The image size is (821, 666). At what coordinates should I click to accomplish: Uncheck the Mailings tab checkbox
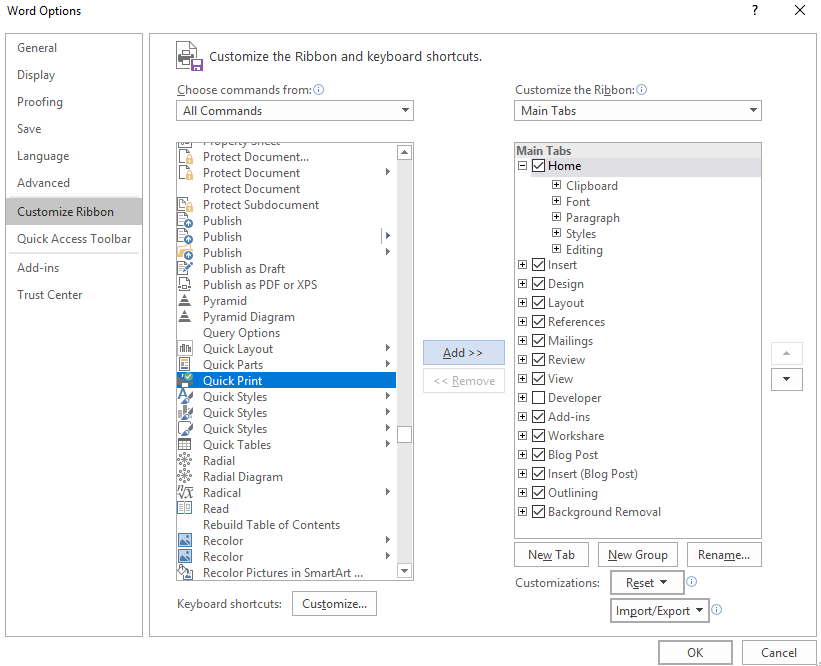(x=539, y=341)
